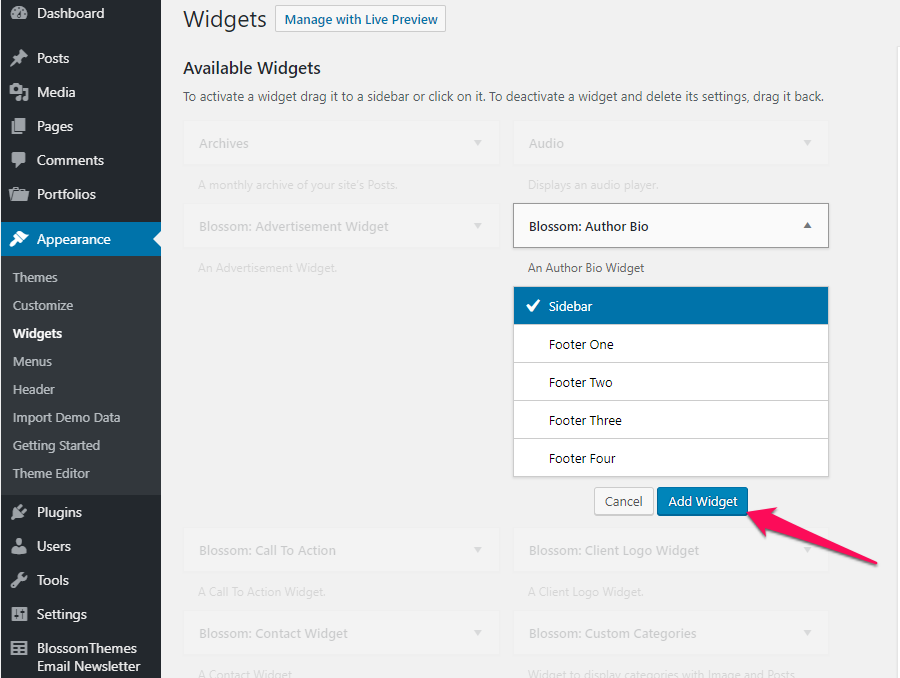Select Widgets in the Appearance submenu
The image size is (900, 678).
pos(37,334)
